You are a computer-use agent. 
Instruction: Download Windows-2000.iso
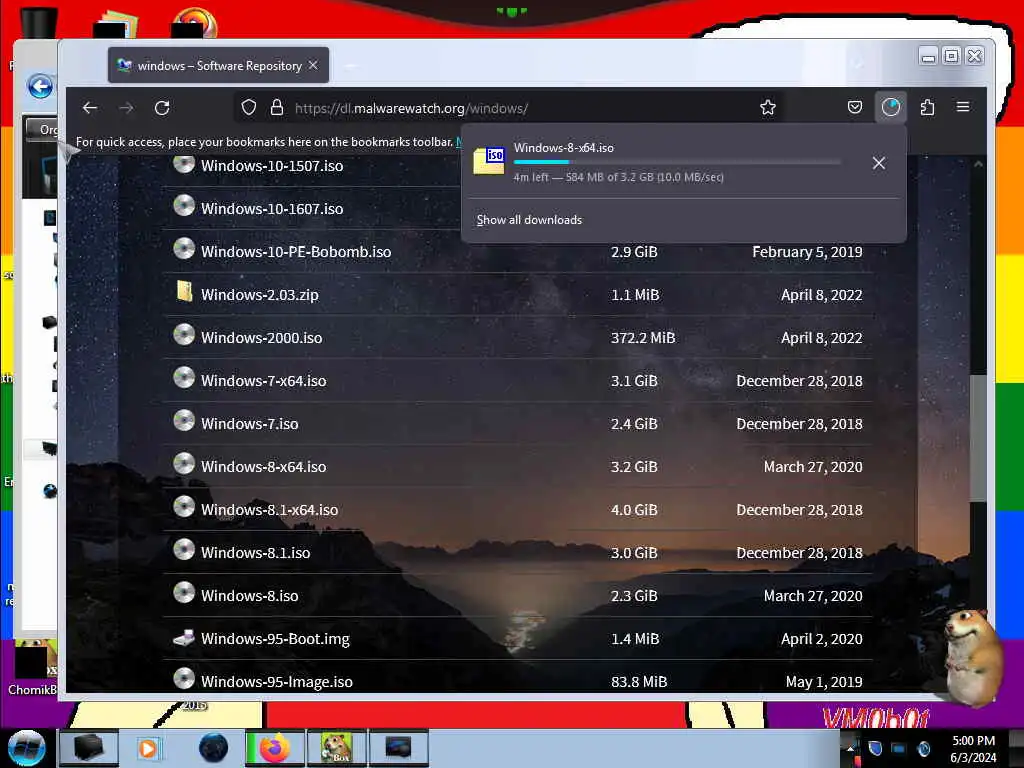tap(261, 338)
